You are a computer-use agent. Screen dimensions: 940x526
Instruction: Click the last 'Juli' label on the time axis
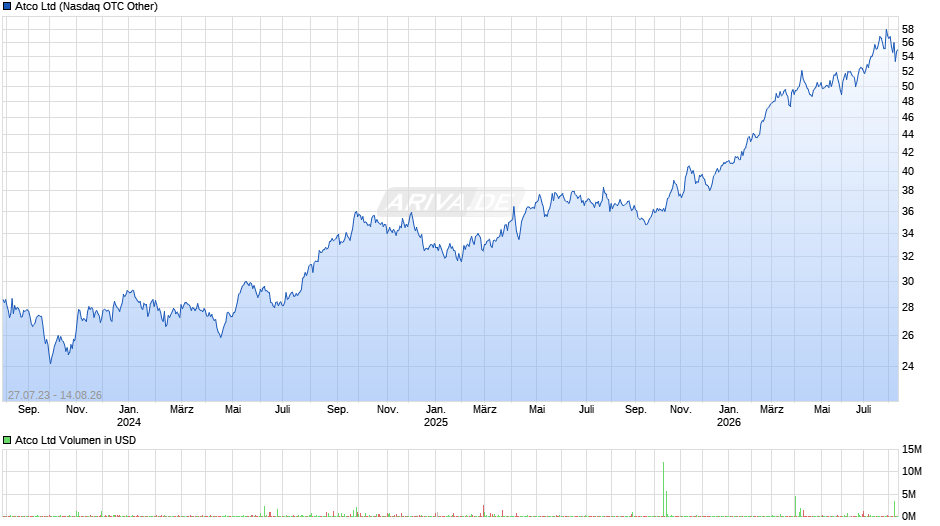click(863, 410)
